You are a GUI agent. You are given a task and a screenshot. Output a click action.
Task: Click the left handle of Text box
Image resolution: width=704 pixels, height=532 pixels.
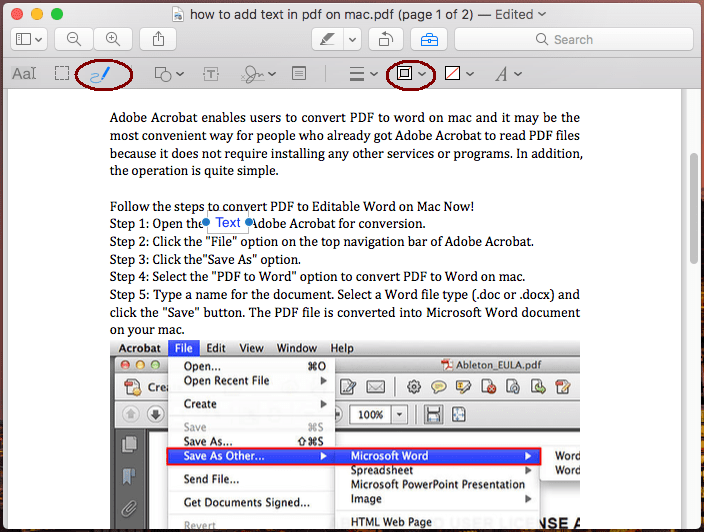click(x=206, y=222)
